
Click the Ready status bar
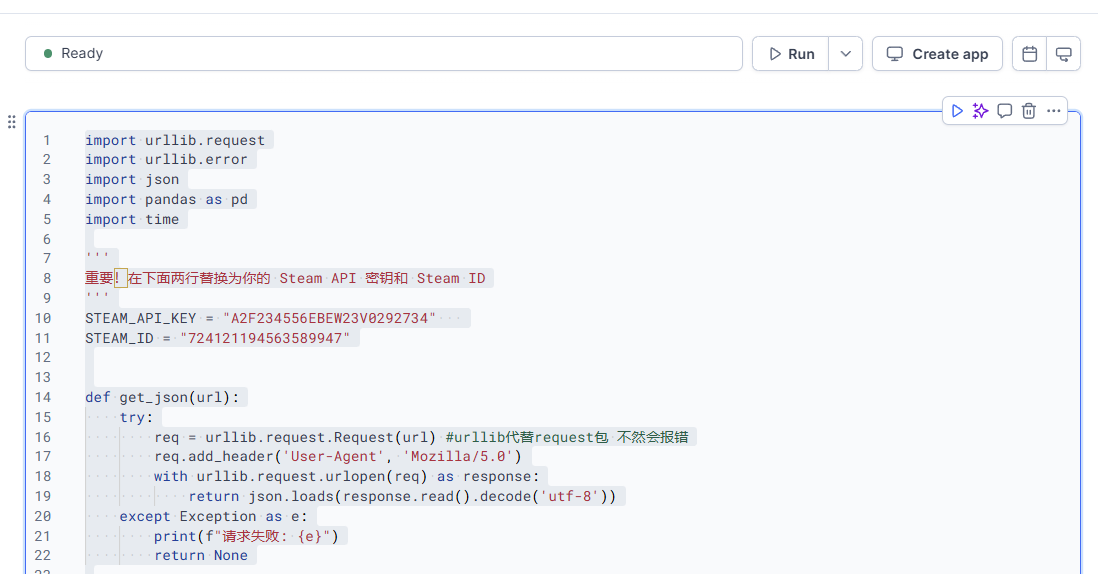click(383, 54)
